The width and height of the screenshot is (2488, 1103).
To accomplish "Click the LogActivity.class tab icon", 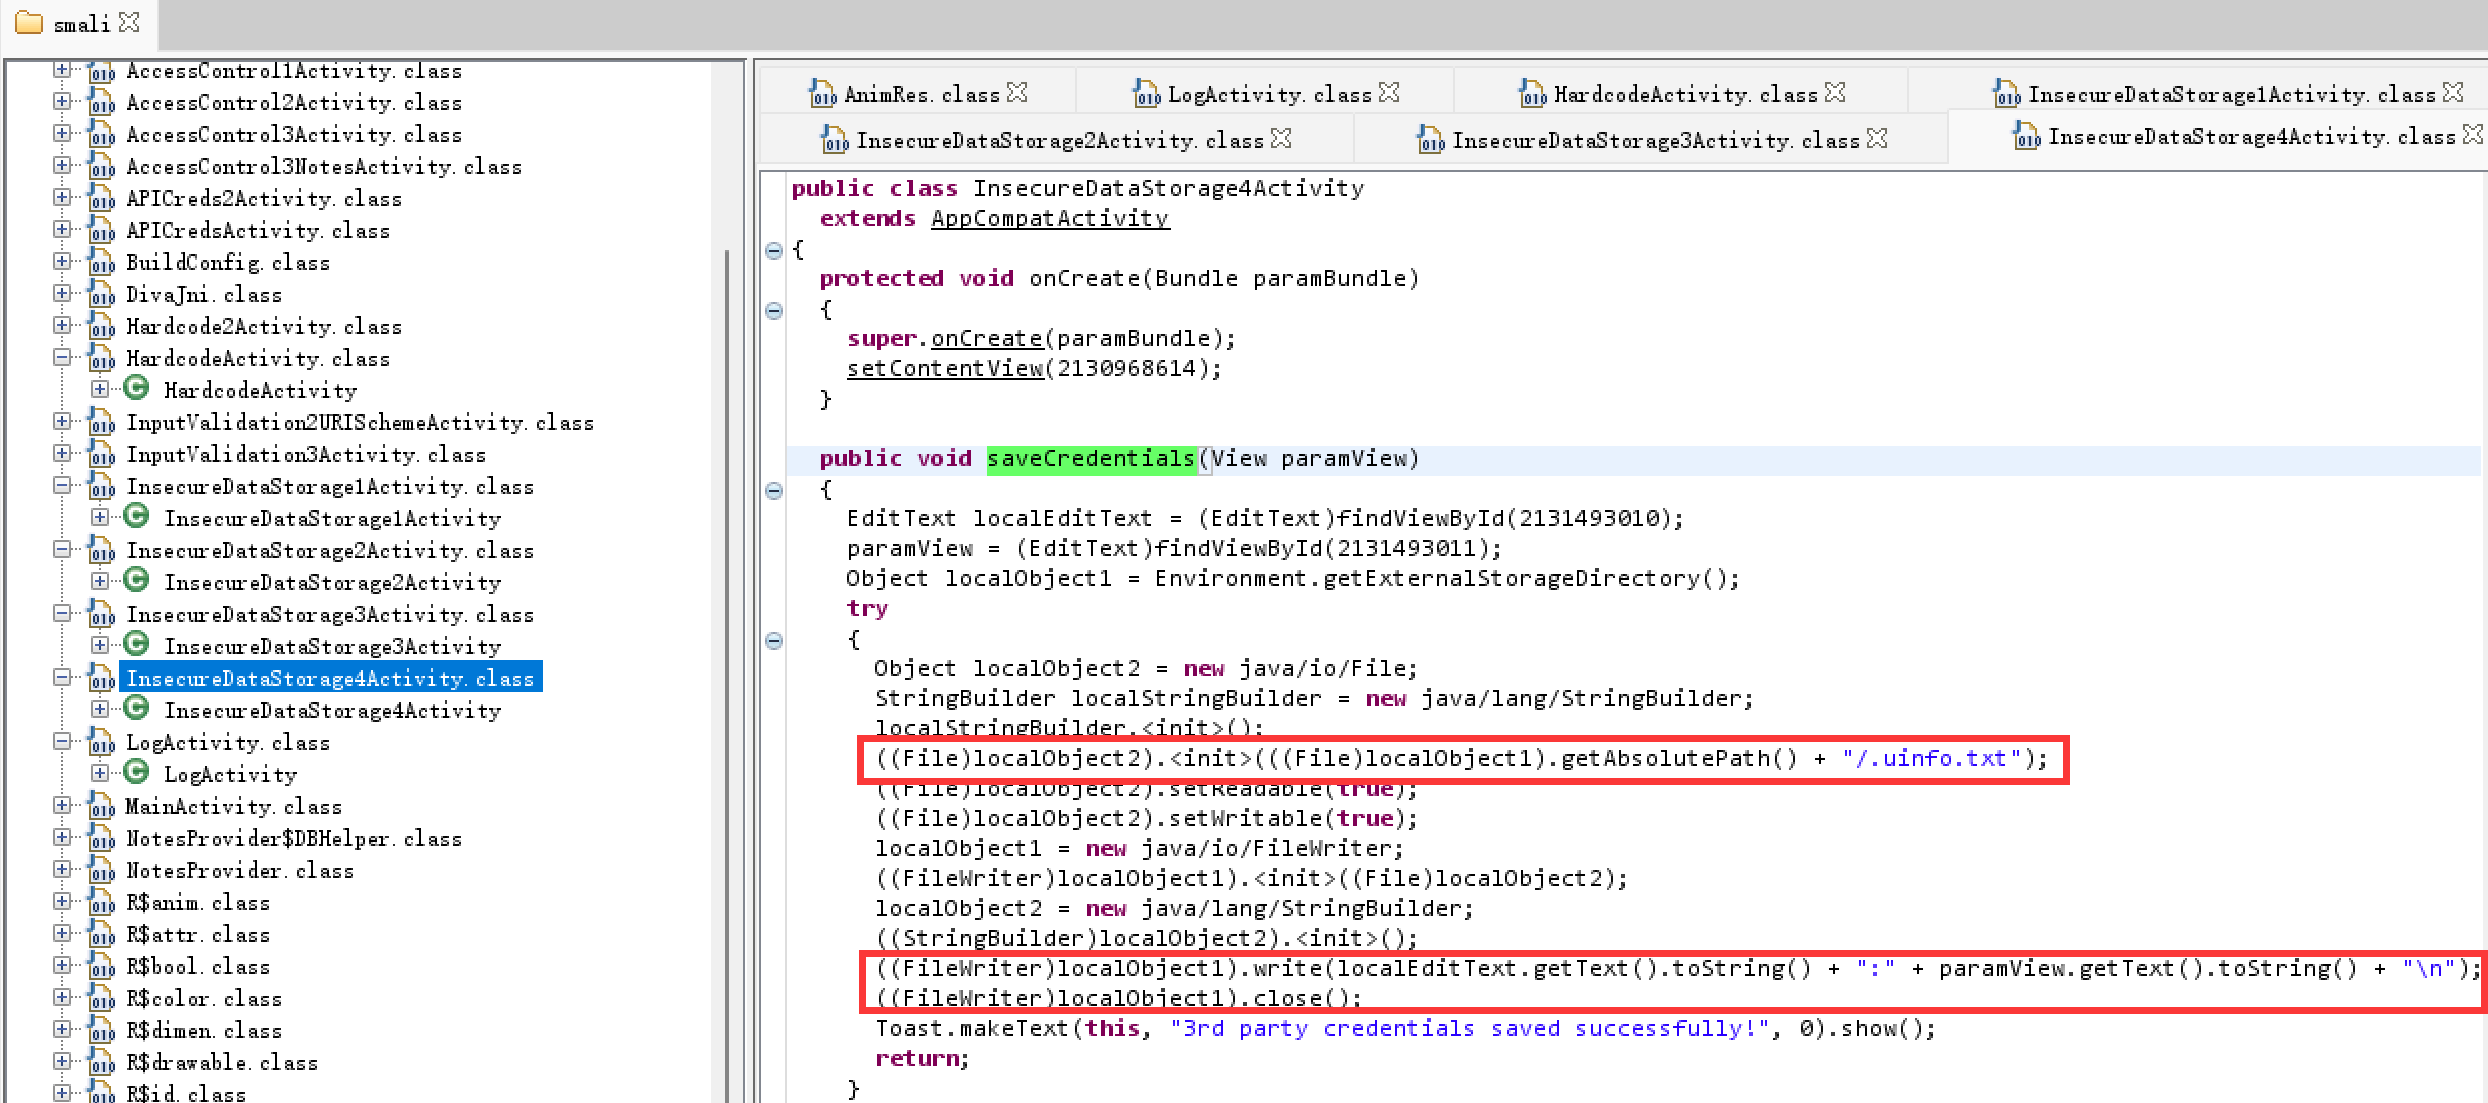I will [x=1147, y=93].
